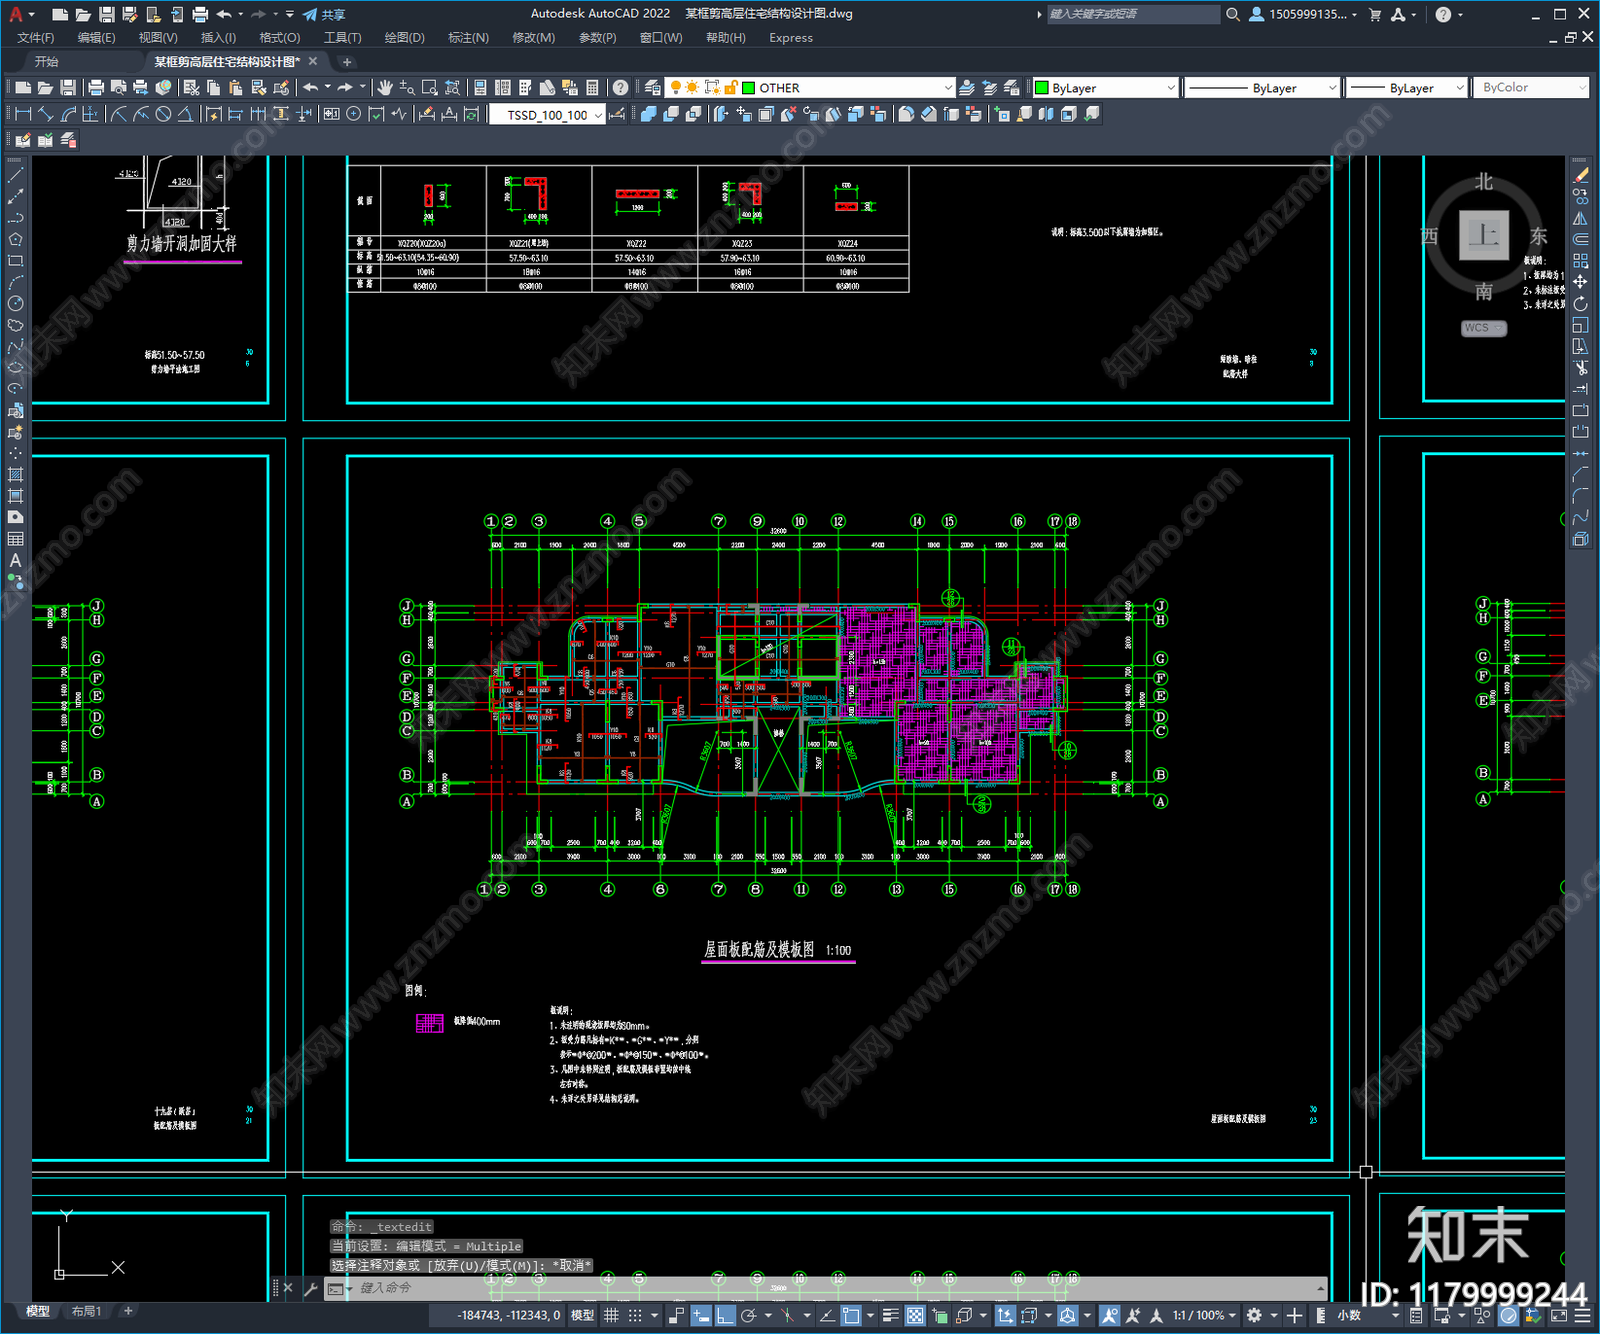Open the 文件(F) menu
Image resolution: width=1600 pixels, height=1334 pixels.
tap(36, 38)
